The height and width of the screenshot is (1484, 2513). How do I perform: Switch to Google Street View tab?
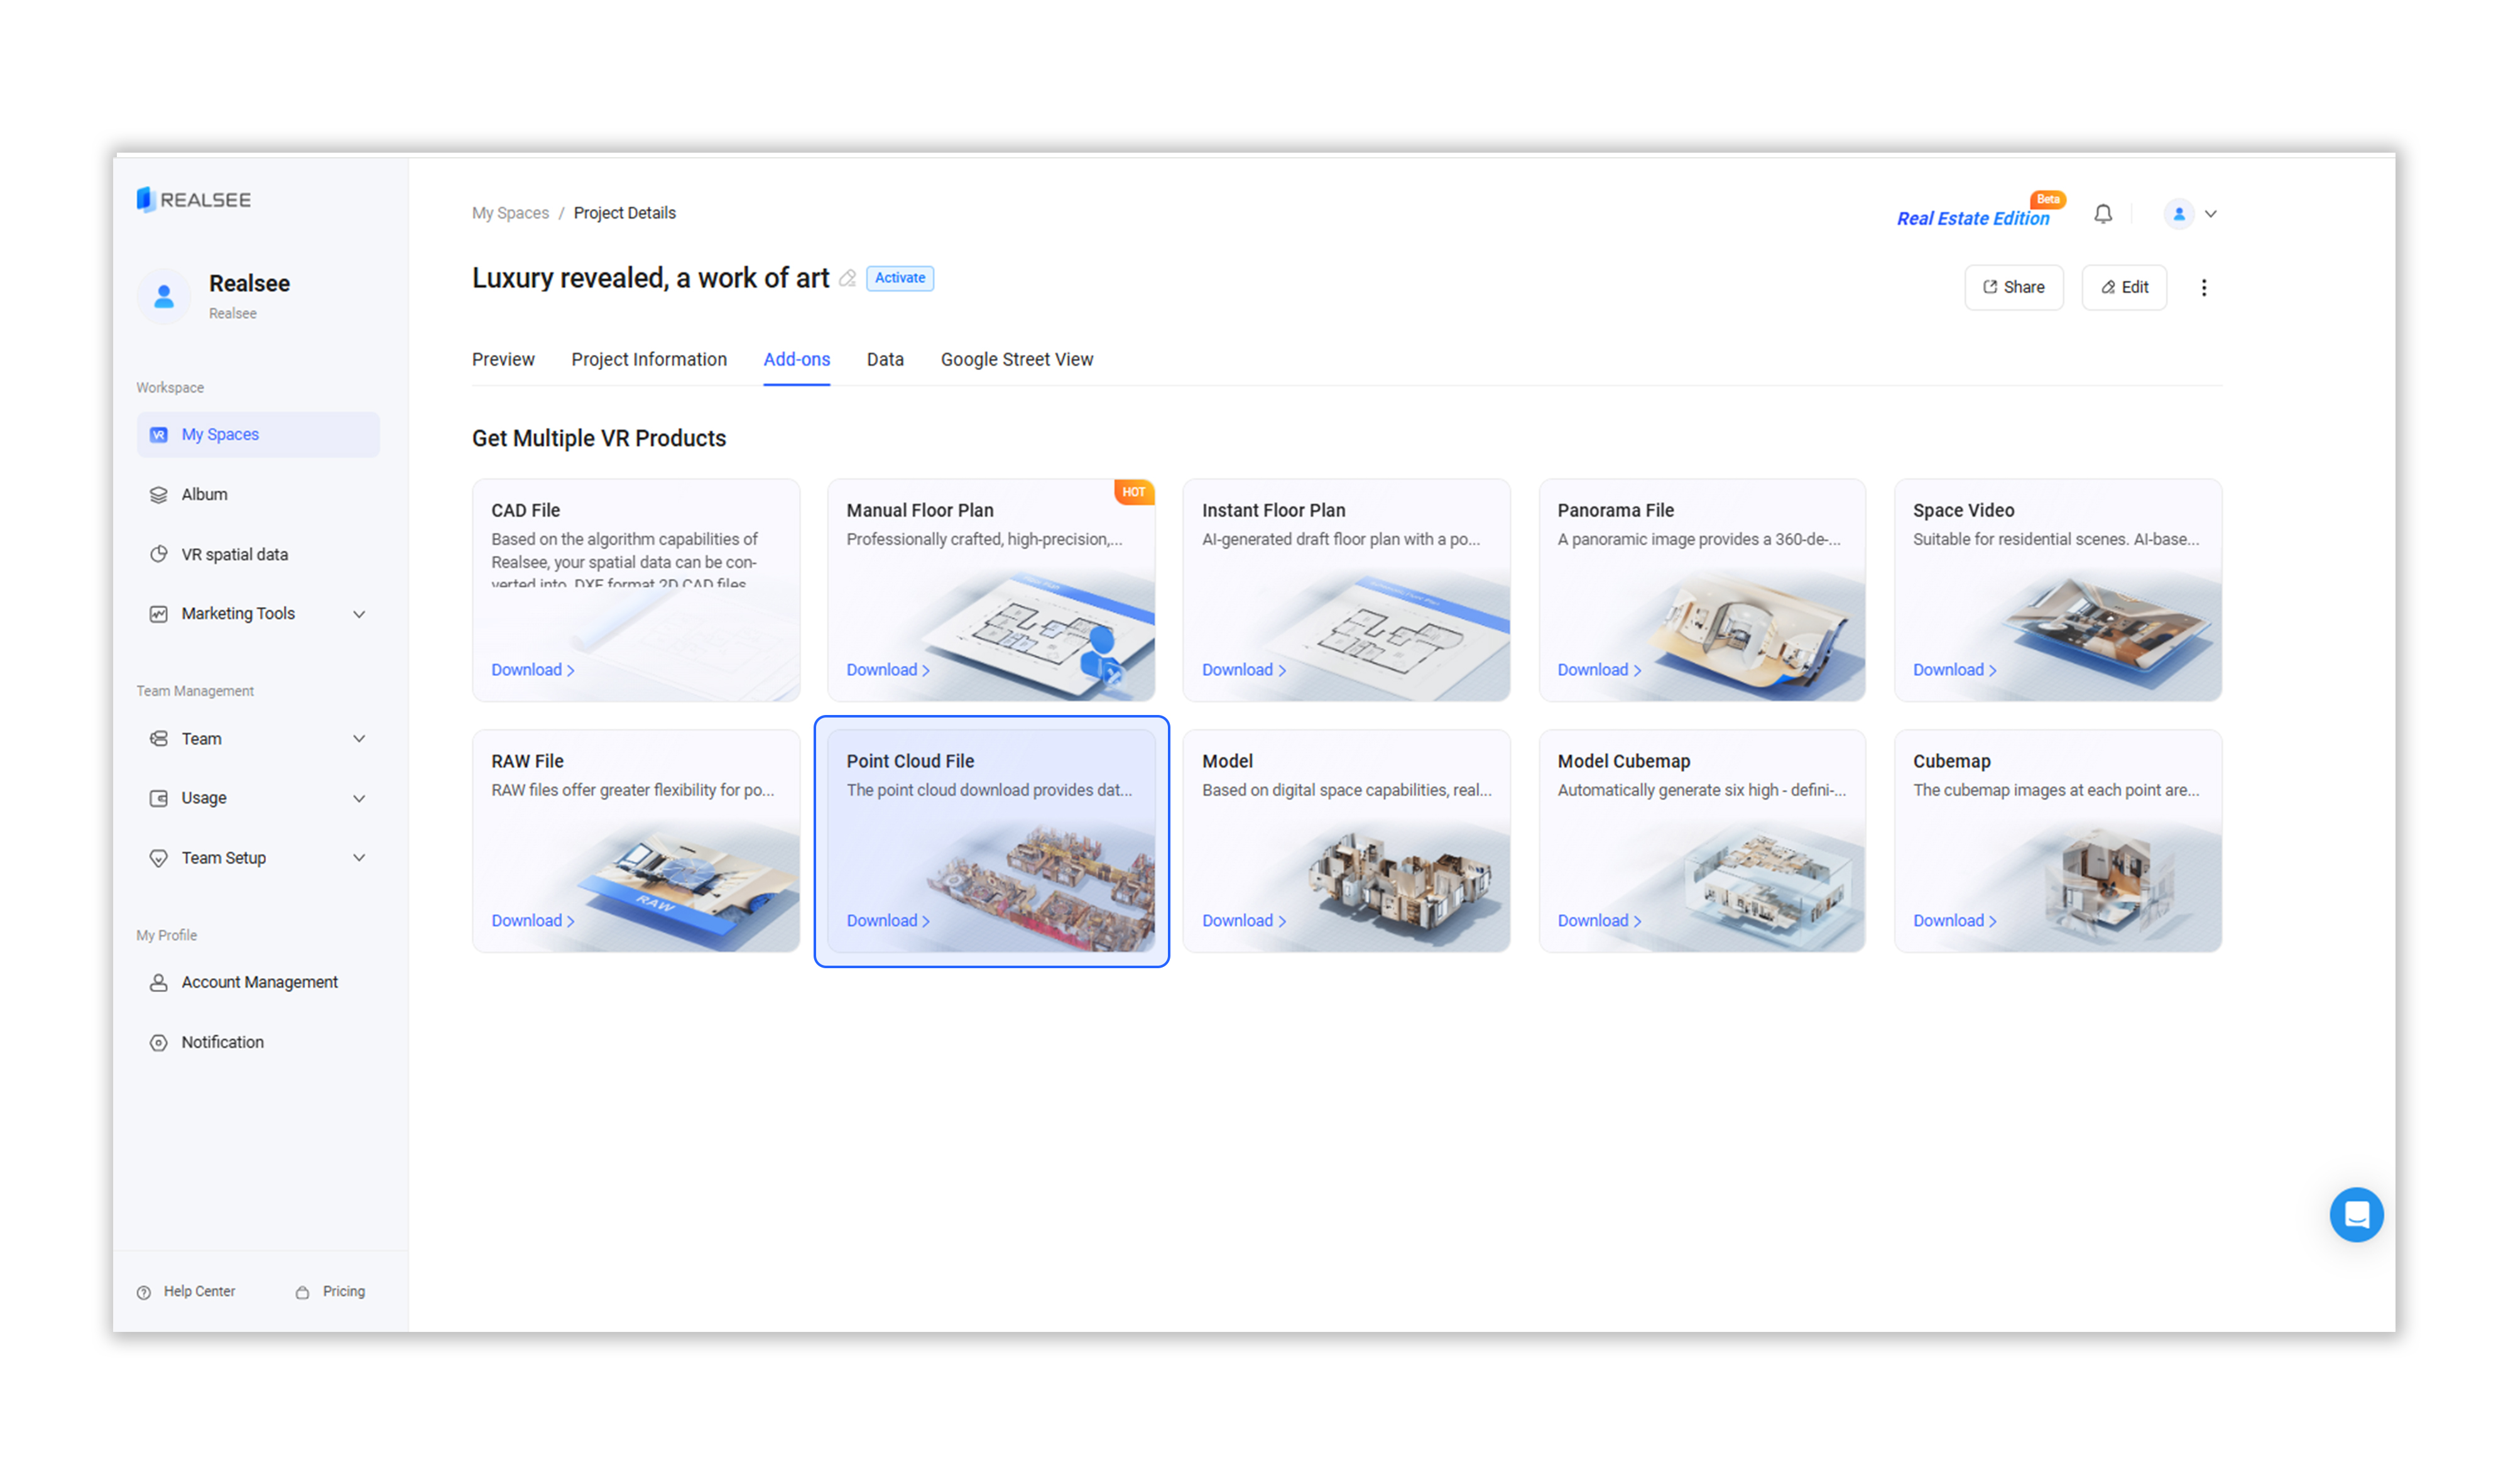pos(1016,360)
